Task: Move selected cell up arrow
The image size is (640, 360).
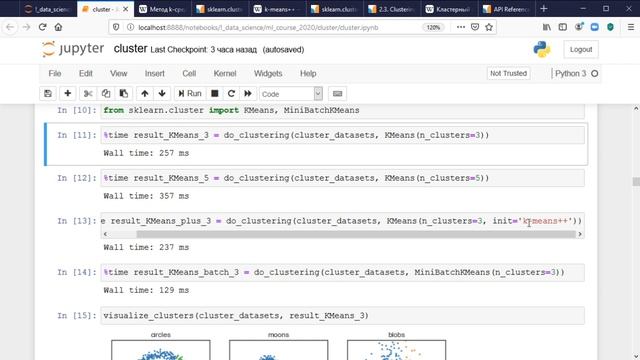Action: pos(144,93)
